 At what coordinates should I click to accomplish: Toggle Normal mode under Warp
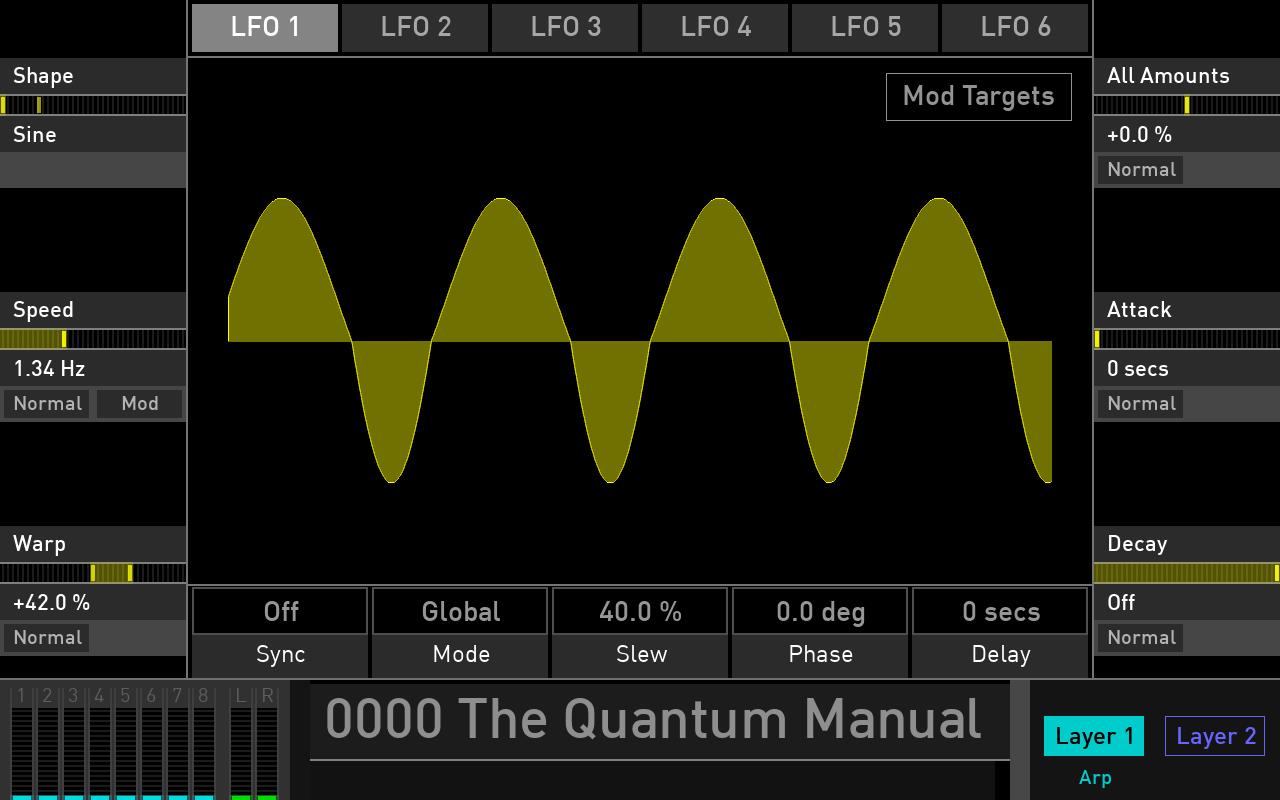click(46, 637)
